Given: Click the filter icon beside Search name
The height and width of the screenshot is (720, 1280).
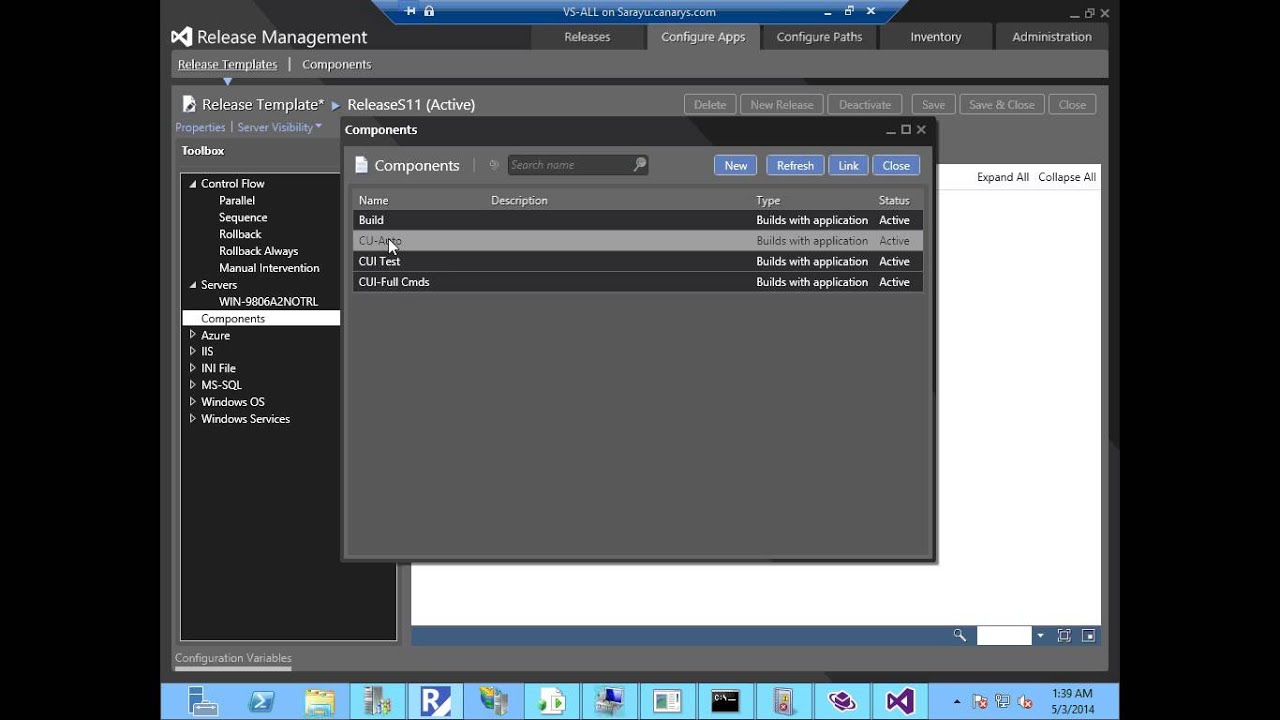Looking at the screenshot, I should pos(494,165).
